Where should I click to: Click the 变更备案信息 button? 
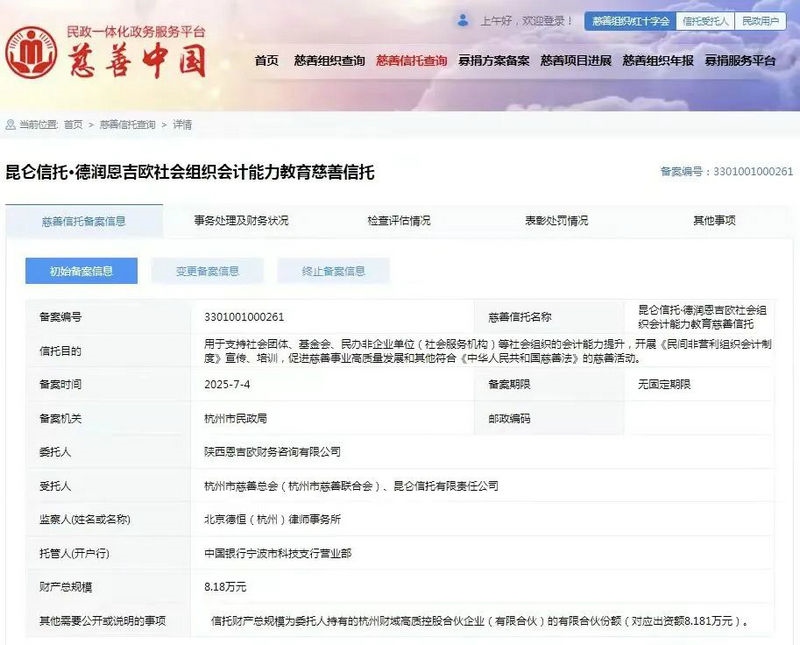tap(208, 271)
